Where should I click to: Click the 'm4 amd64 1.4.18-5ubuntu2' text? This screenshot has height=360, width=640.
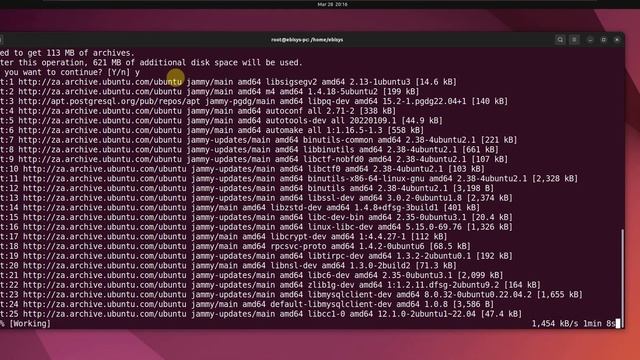pos(322,91)
